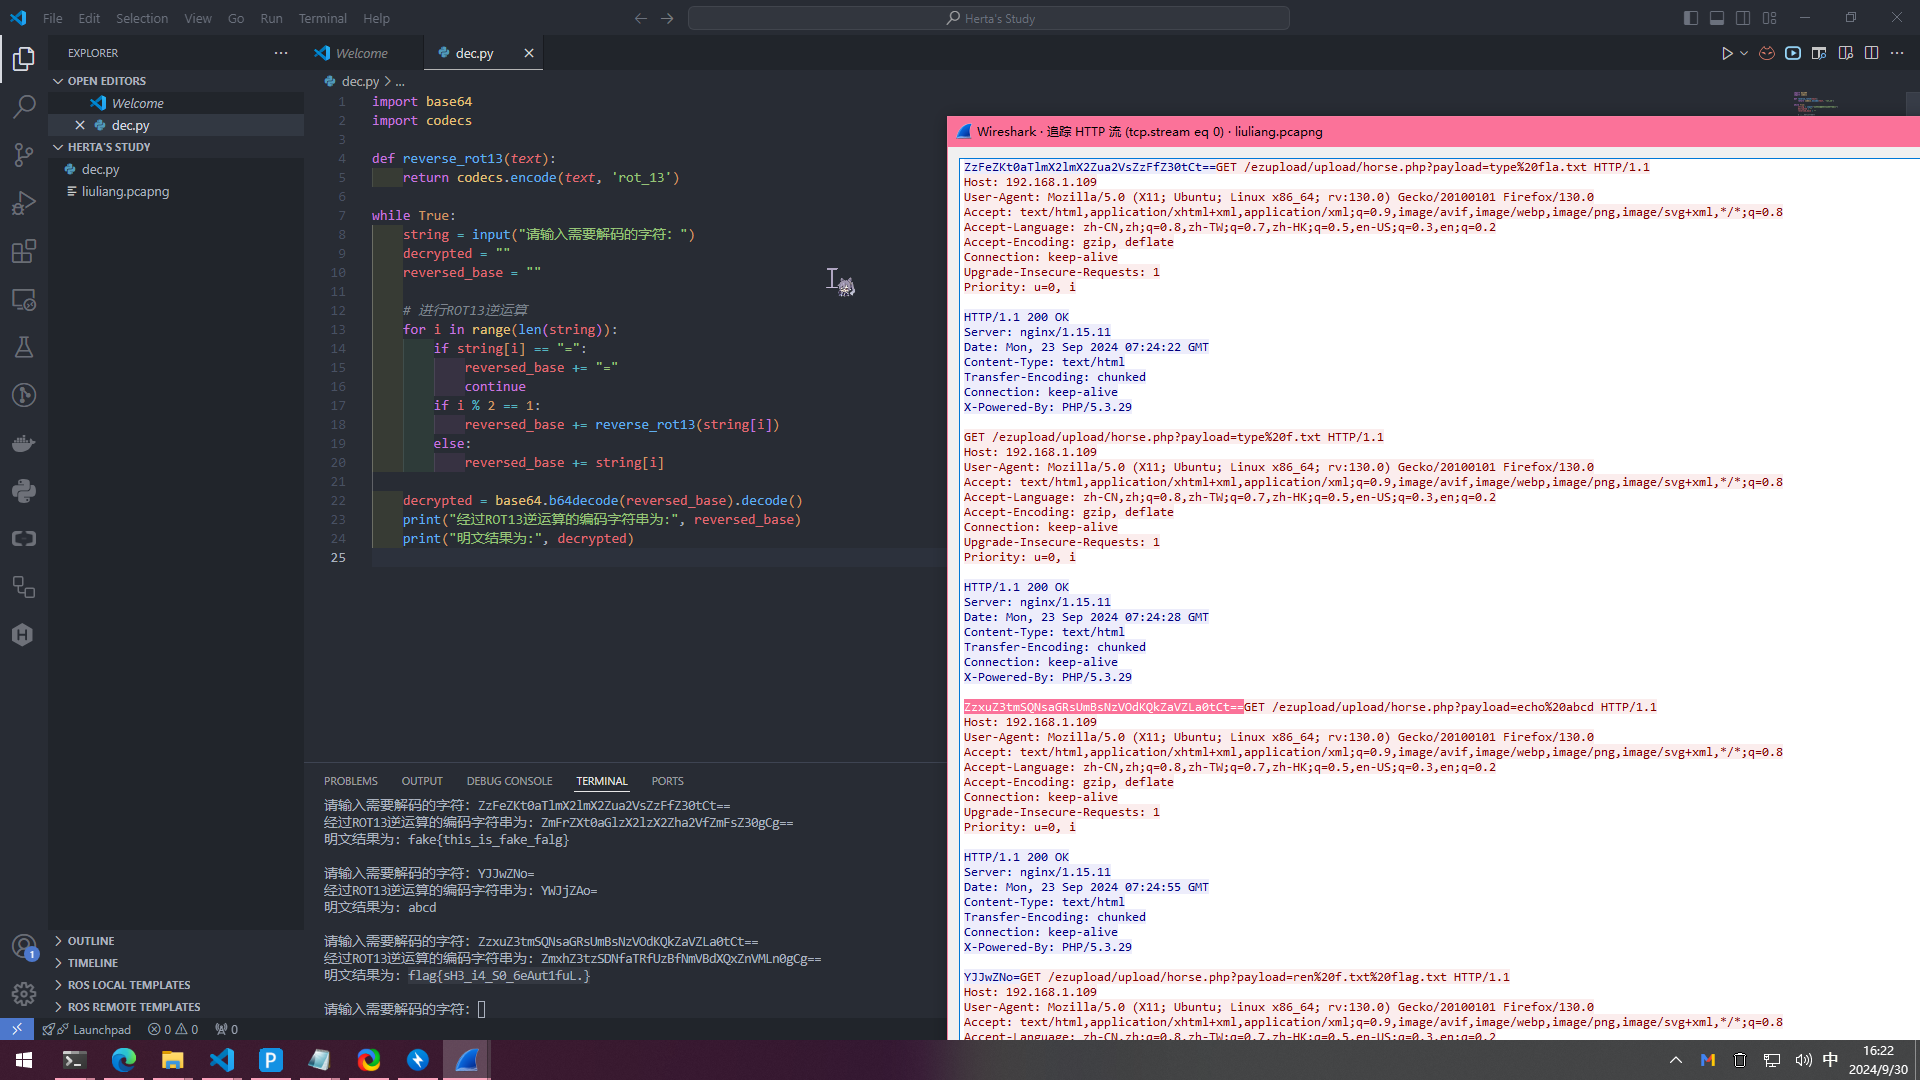Image resolution: width=1920 pixels, height=1080 pixels.
Task: Open the Accounts menu with badge
Action: (24, 946)
